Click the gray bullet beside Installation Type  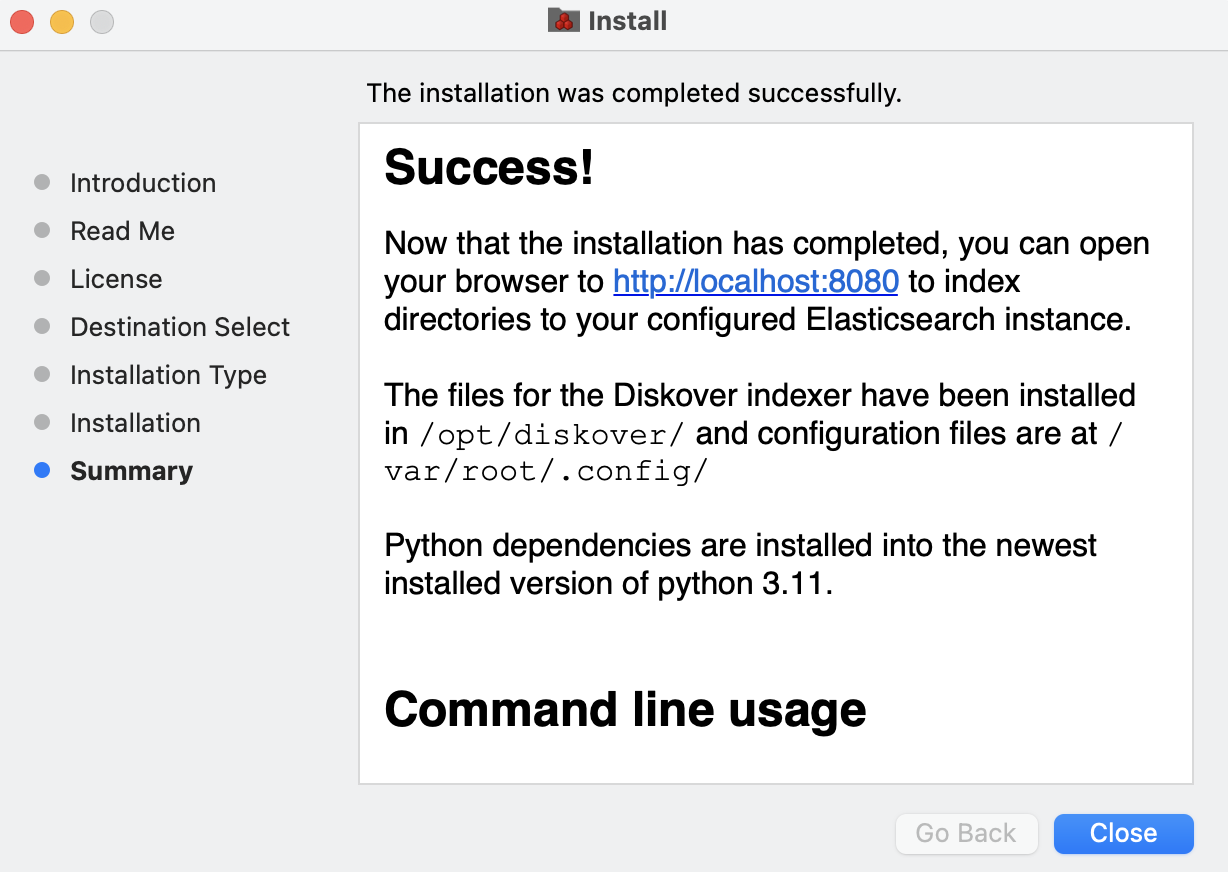pyautogui.click(x=42, y=375)
